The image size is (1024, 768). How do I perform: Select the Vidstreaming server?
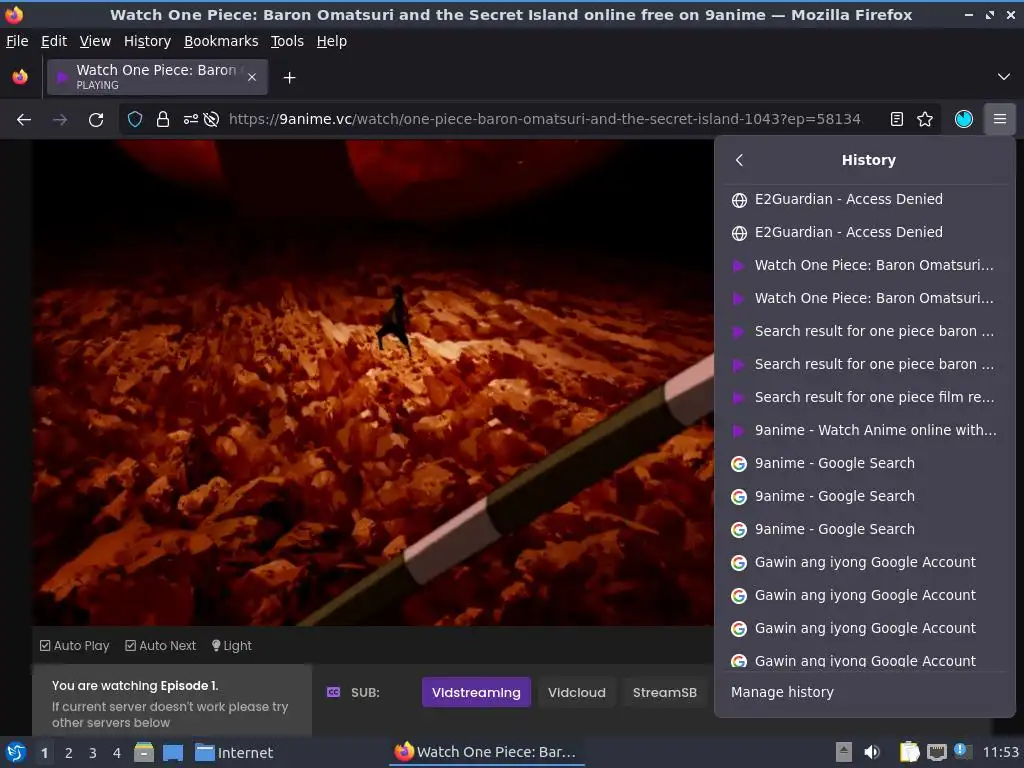click(x=476, y=692)
